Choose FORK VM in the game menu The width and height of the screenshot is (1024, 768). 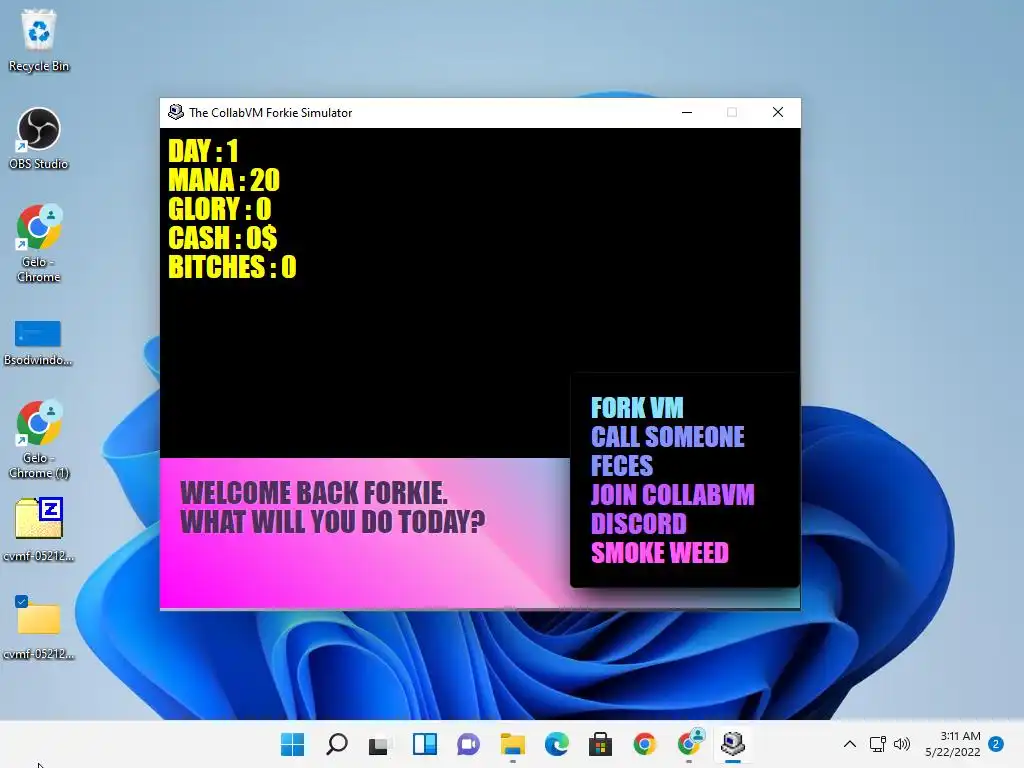637,408
